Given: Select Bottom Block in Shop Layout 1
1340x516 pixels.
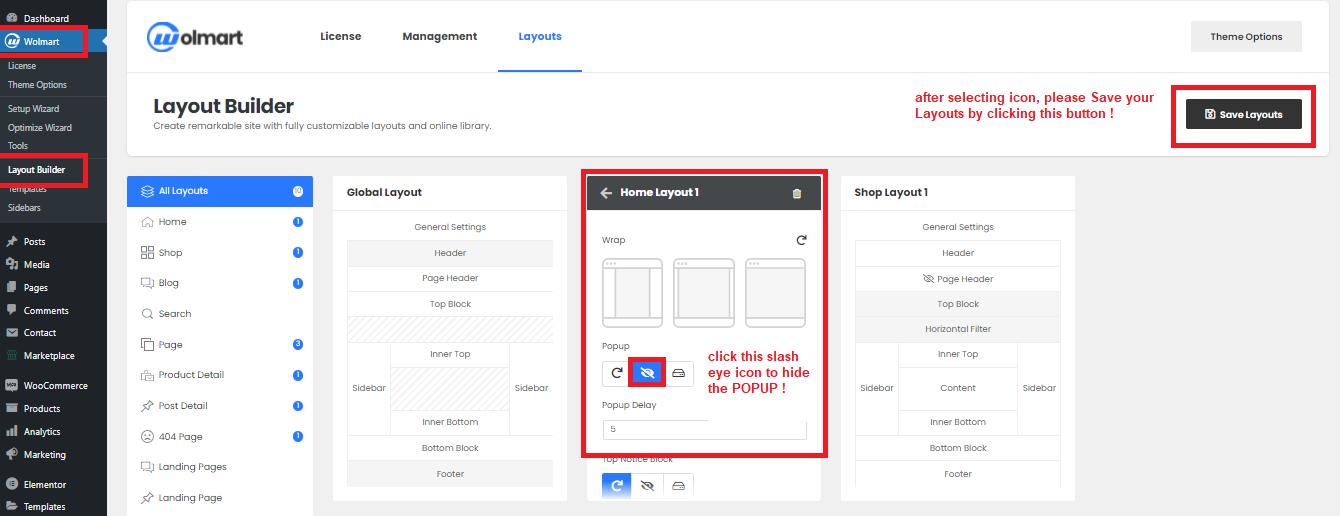Looking at the screenshot, I should [958, 448].
